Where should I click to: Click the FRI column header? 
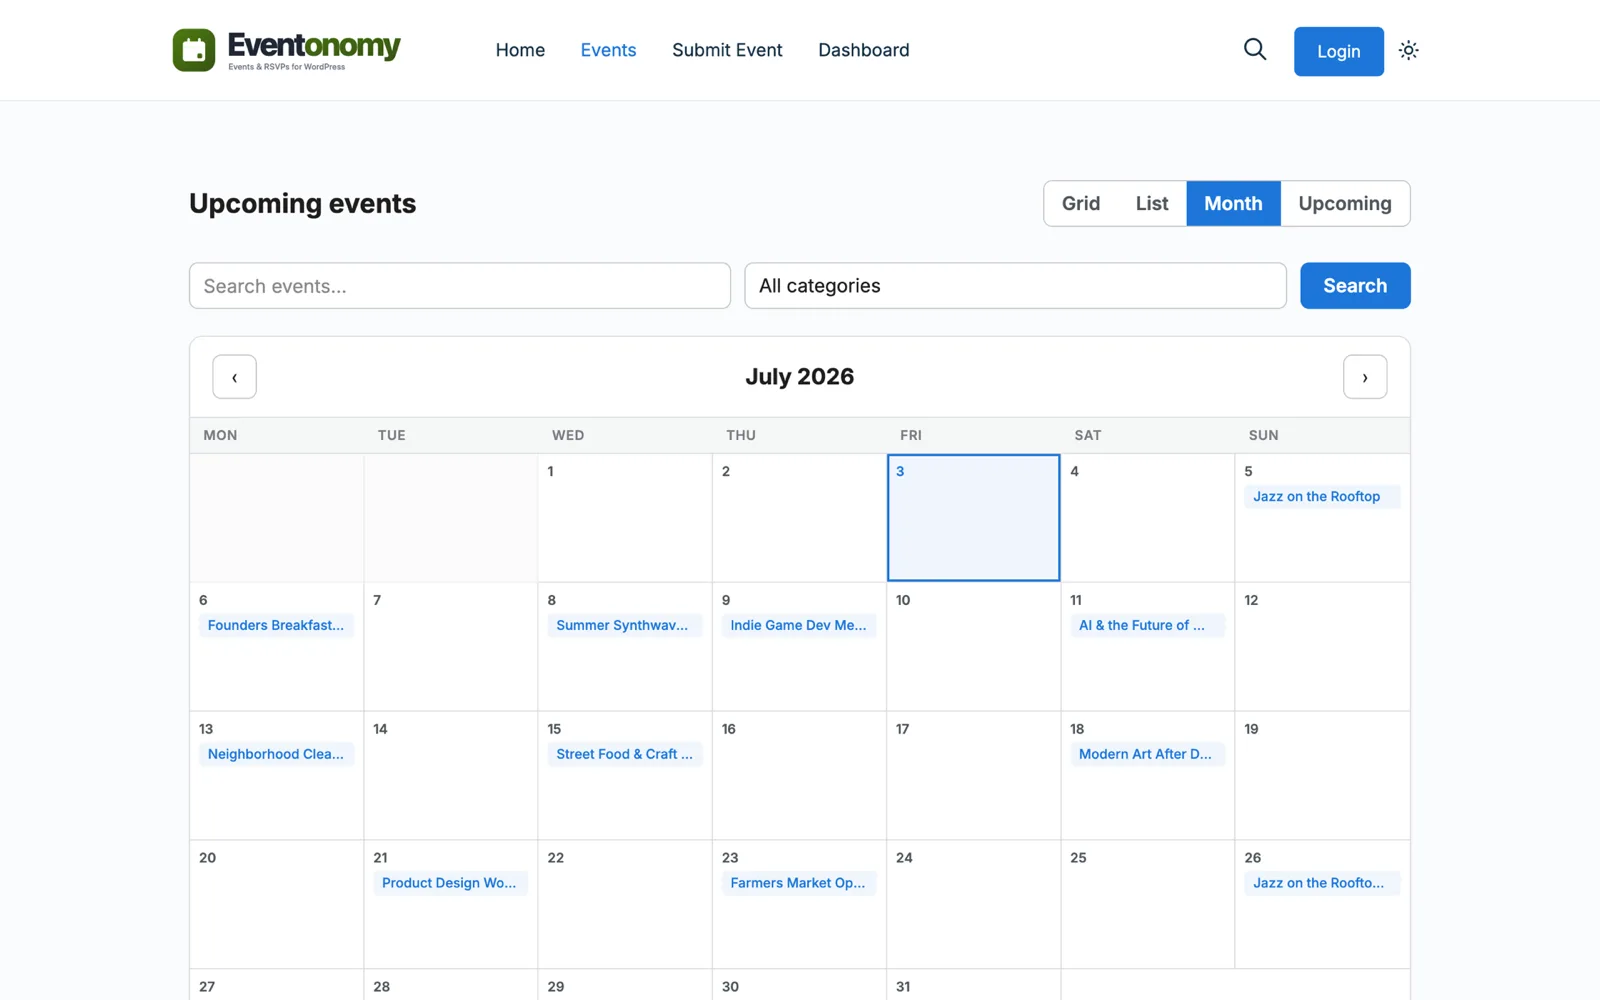pyautogui.click(x=911, y=435)
